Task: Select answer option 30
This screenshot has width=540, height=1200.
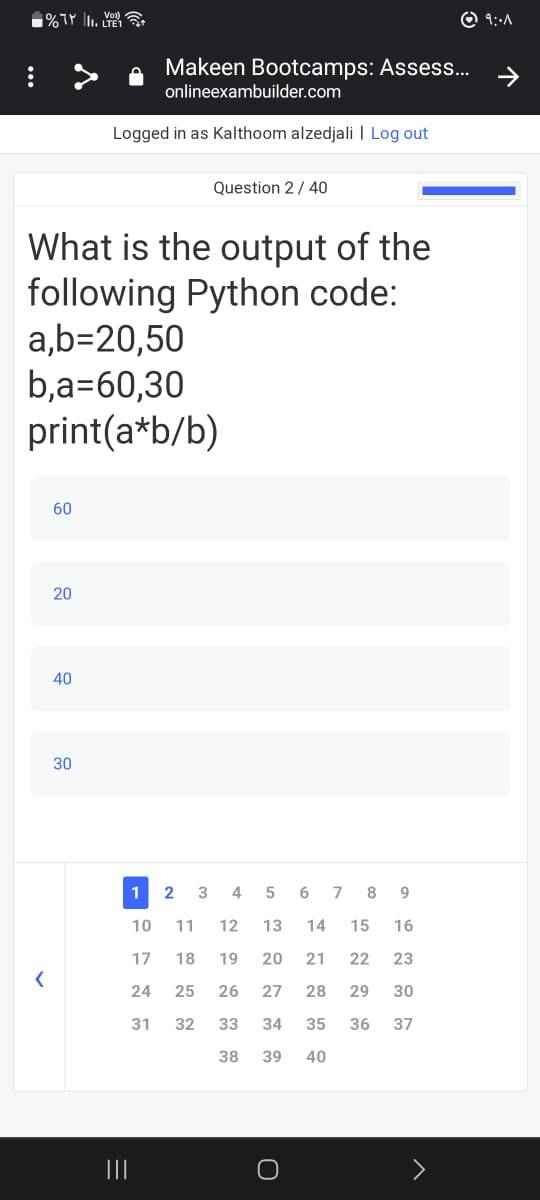Action: click(x=270, y=764)
